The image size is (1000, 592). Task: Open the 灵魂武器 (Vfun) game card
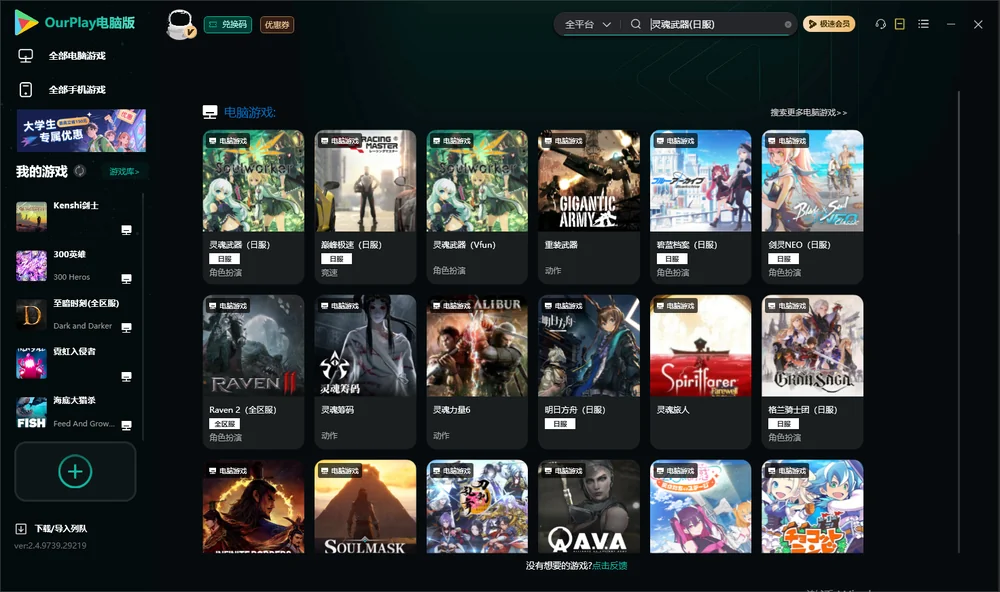click(477, 207)
